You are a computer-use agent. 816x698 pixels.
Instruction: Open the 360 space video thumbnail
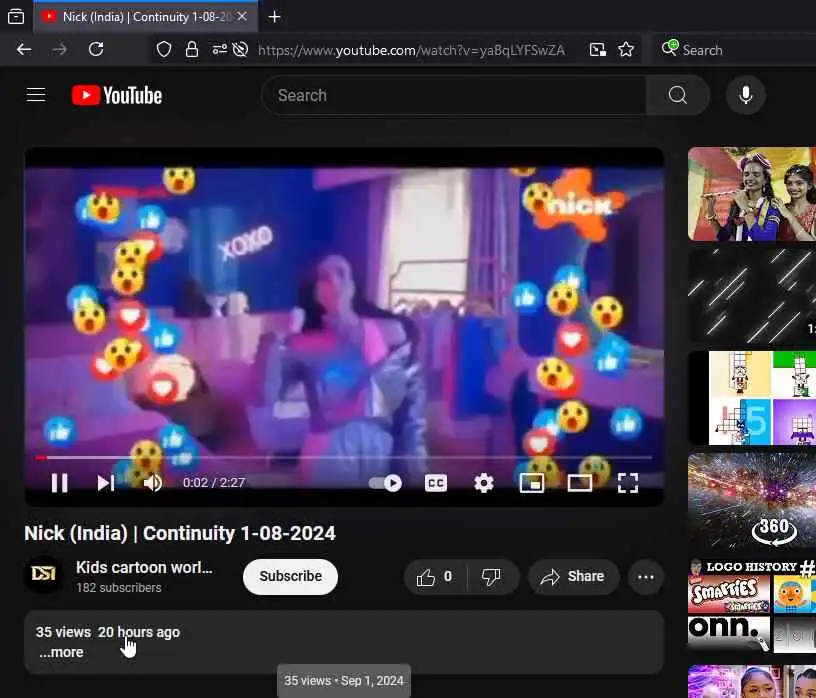tap(752, 500)
